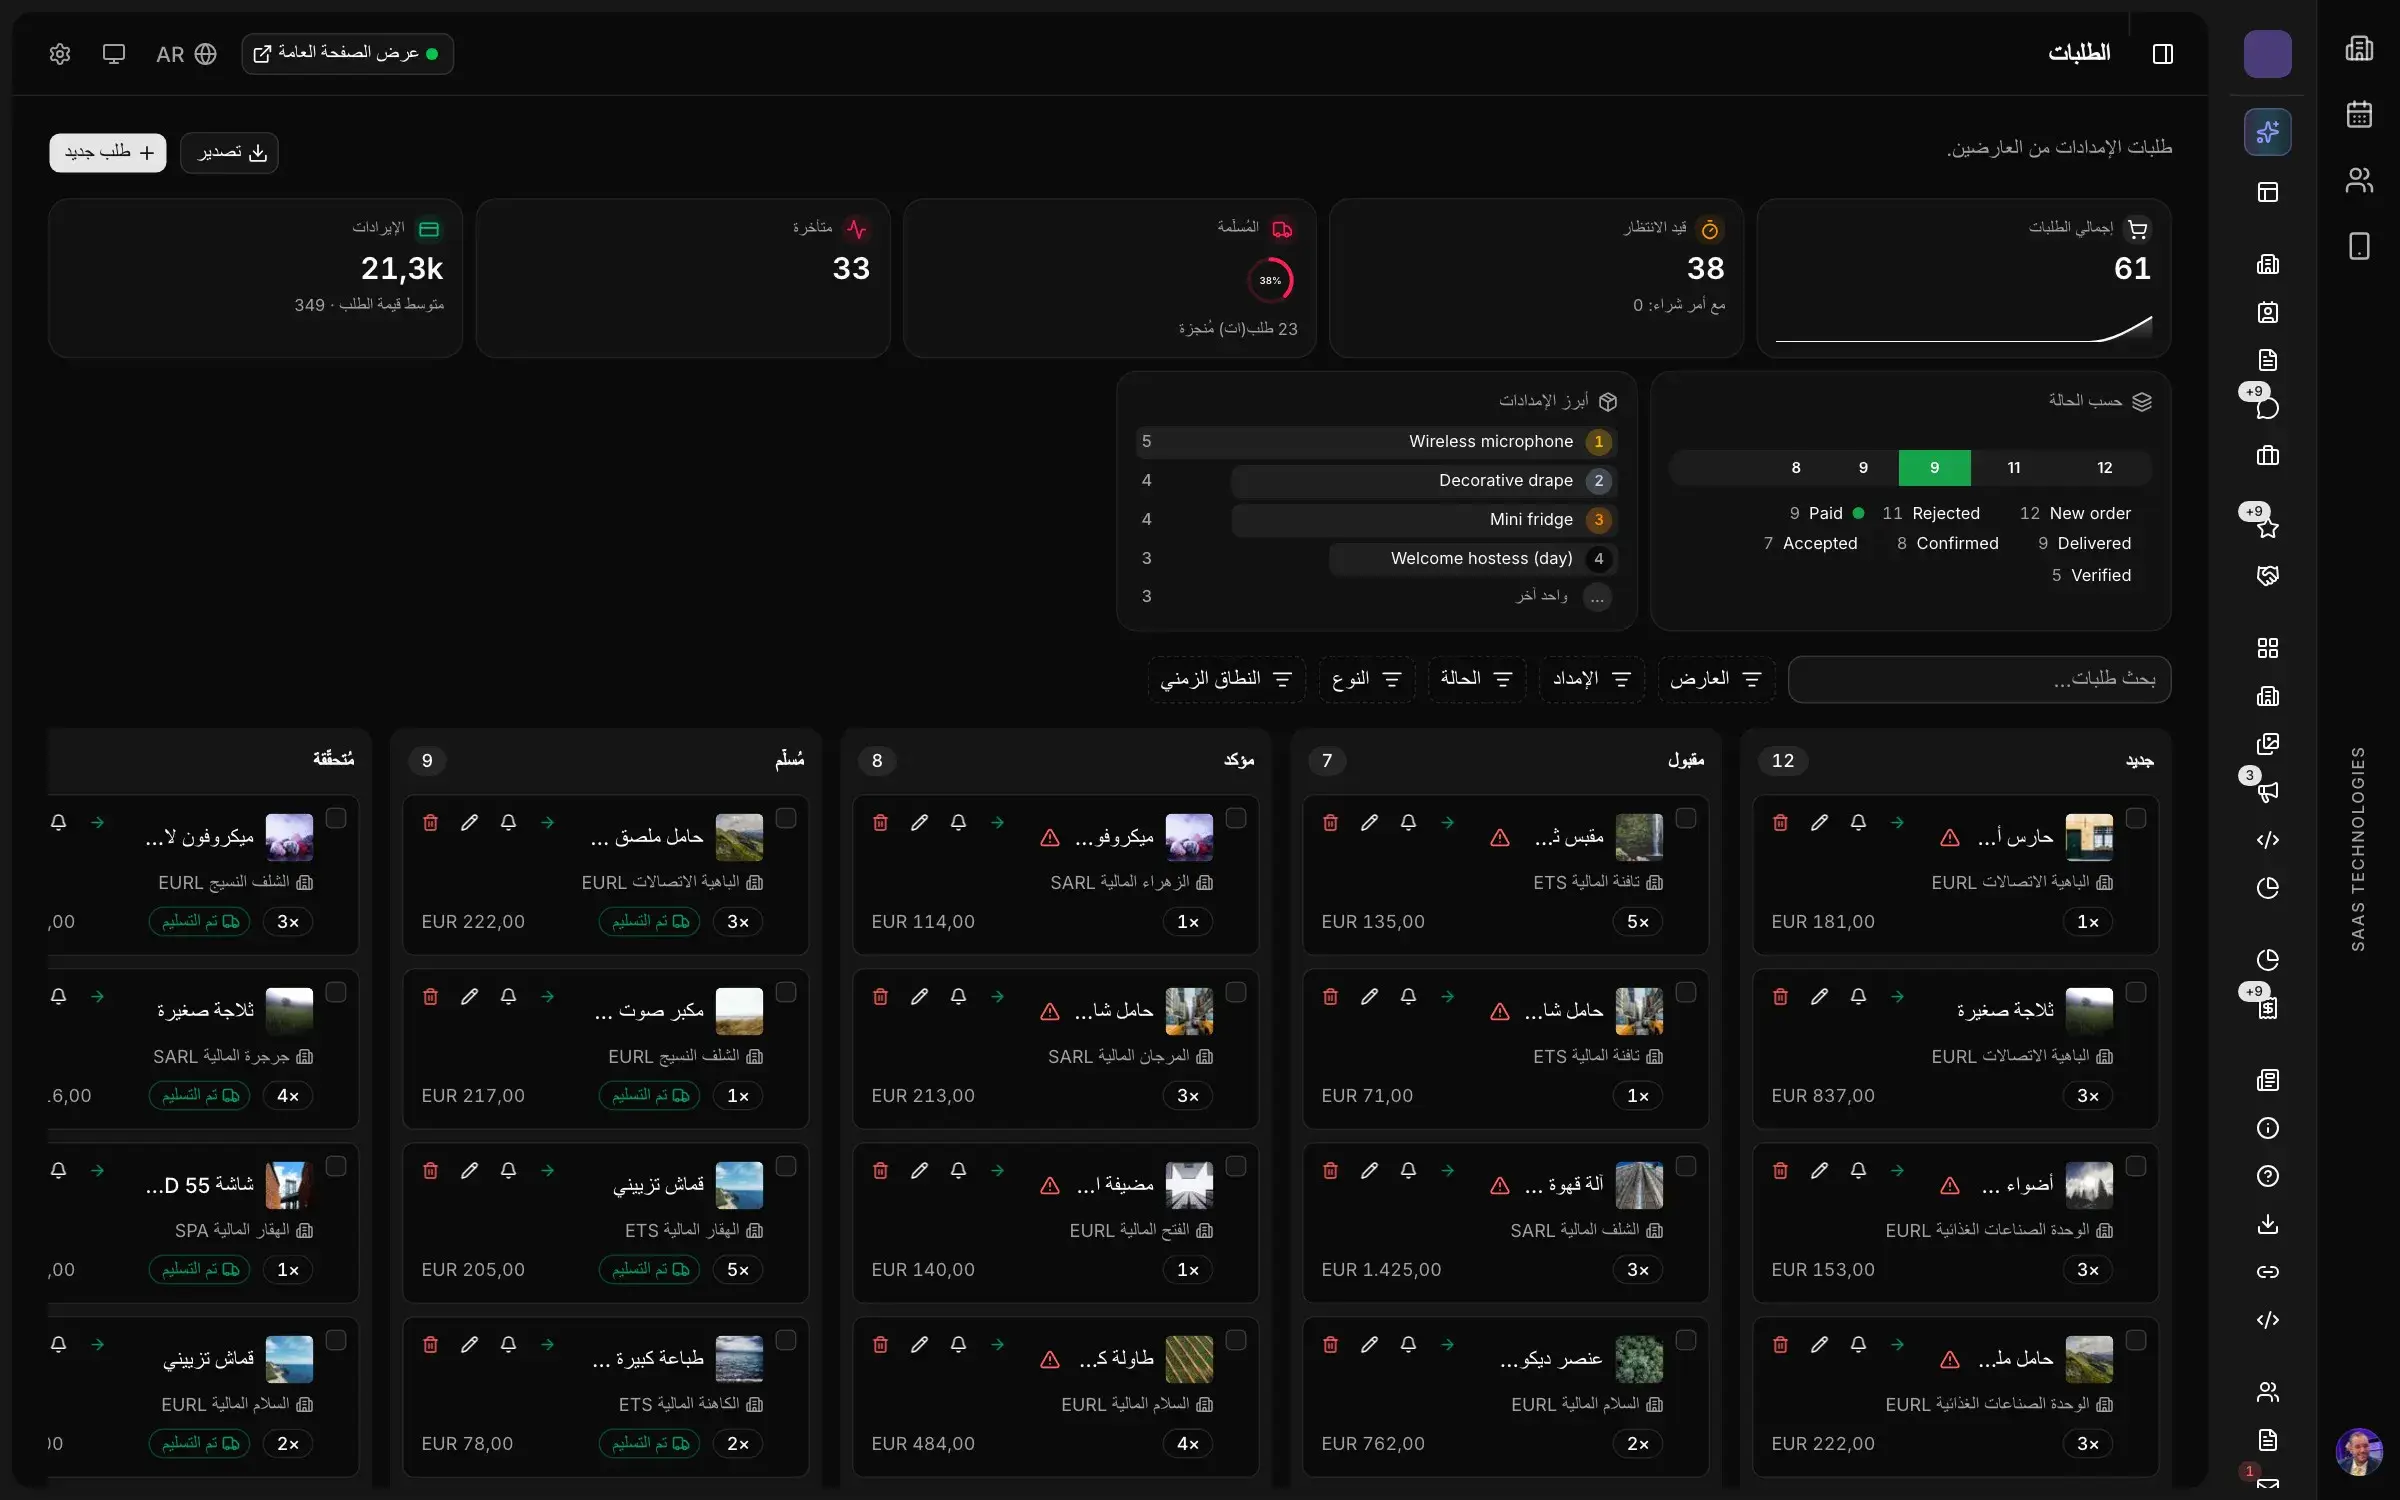Click the طلب جديد button

tap(108, 152)
